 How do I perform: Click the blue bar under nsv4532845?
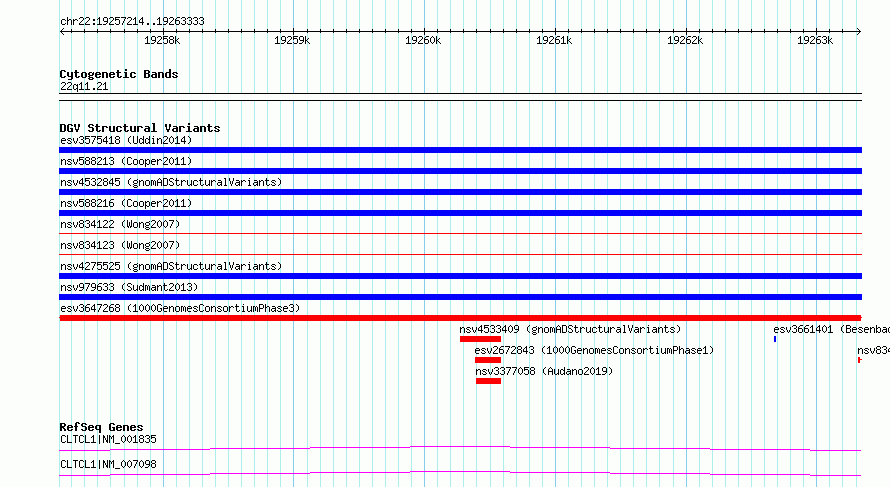[x=460, y=192]
